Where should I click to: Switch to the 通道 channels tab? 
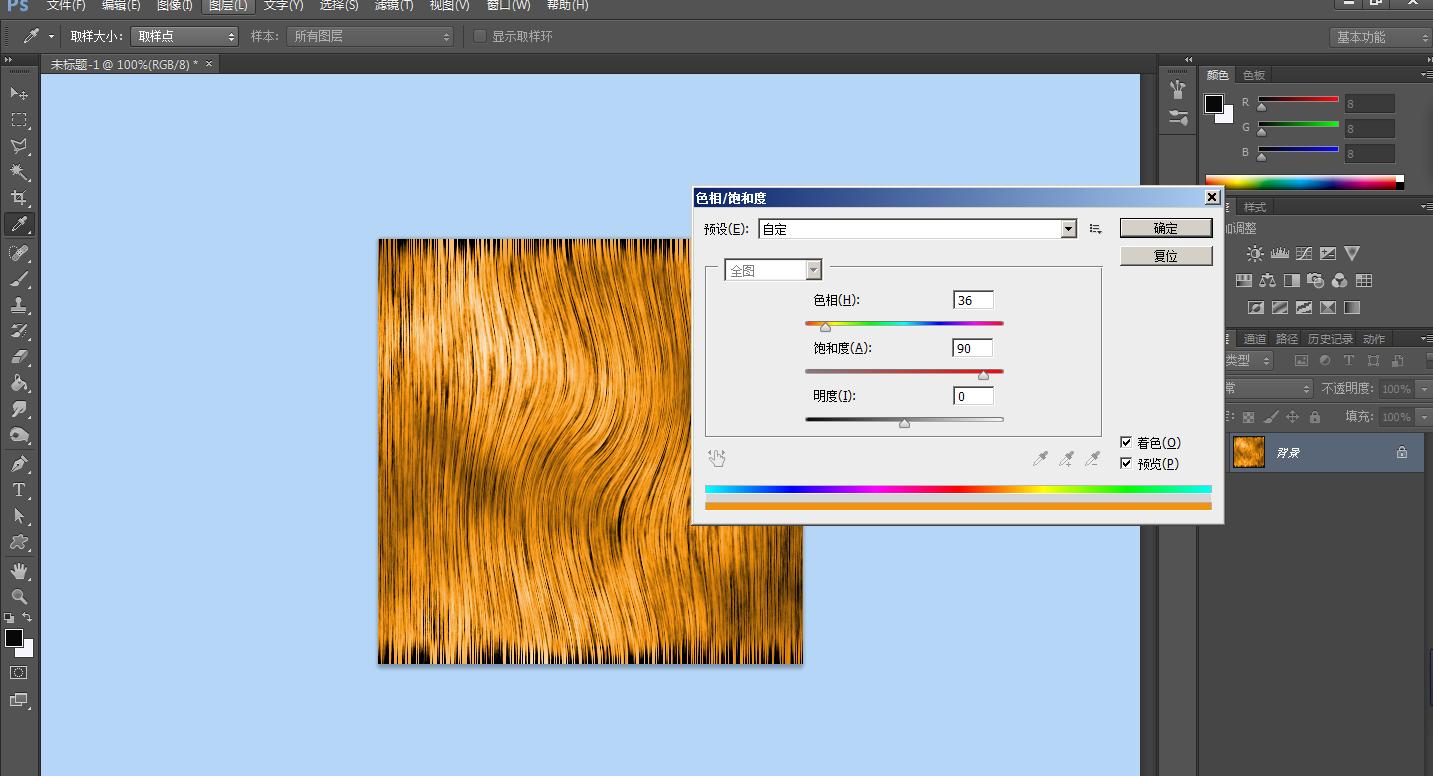1254,338
